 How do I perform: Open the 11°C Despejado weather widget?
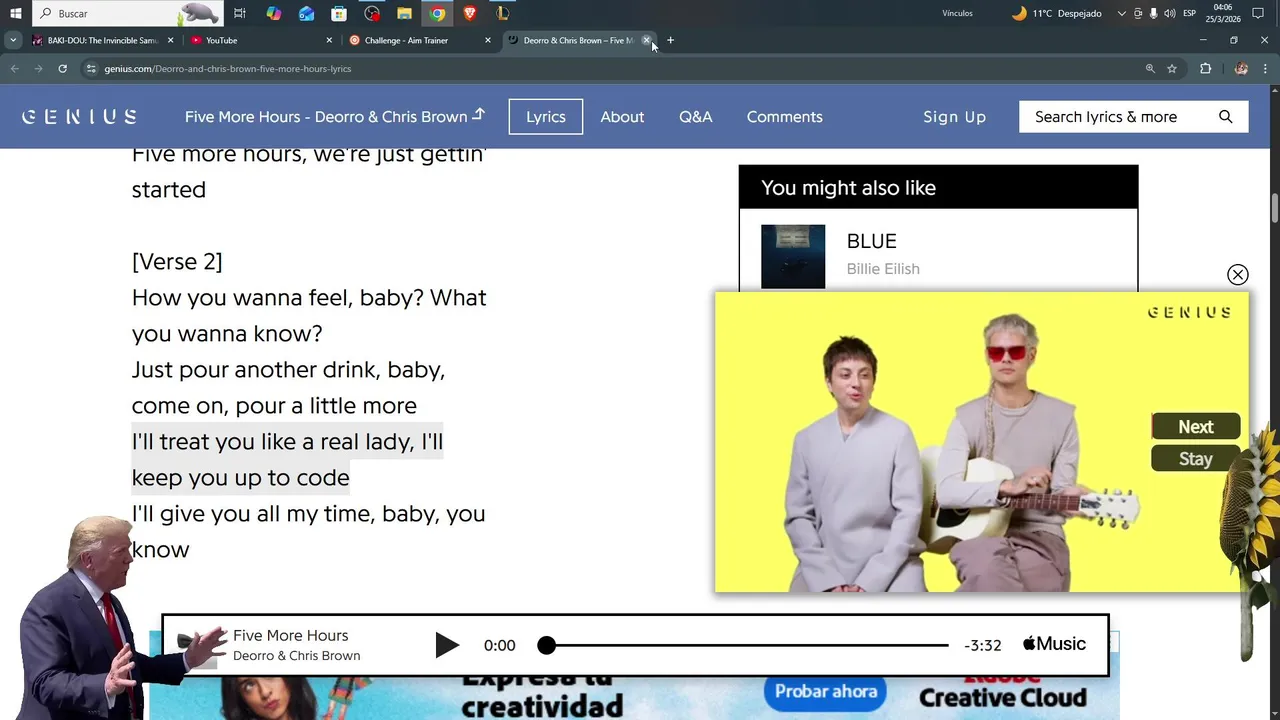click(x=1057, y=13)
